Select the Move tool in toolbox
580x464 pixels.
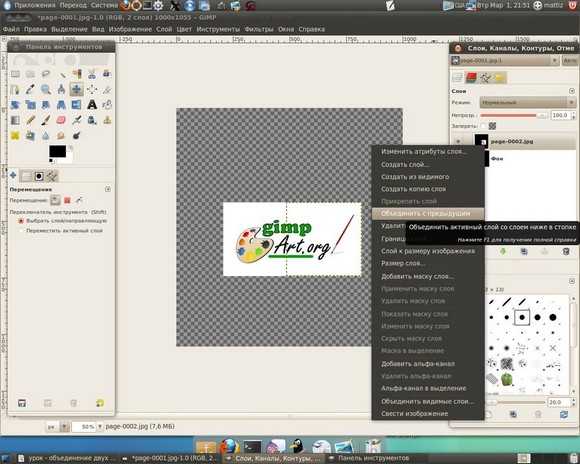click(x=77, y=89)
